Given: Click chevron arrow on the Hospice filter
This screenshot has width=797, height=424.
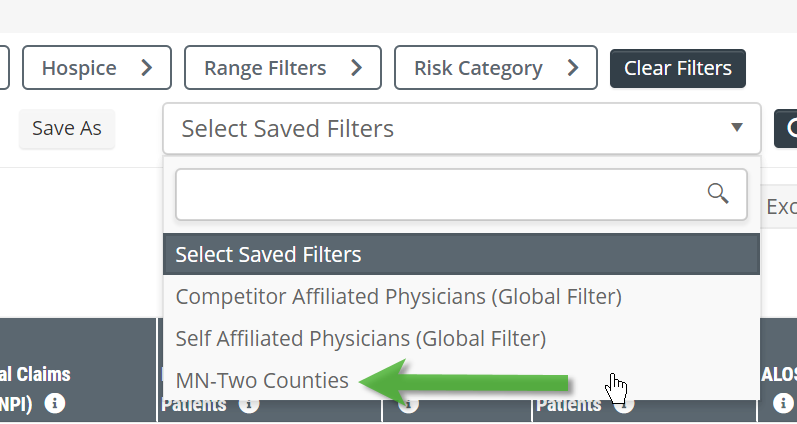Looking at the screenshot, I should click(146, 68).
